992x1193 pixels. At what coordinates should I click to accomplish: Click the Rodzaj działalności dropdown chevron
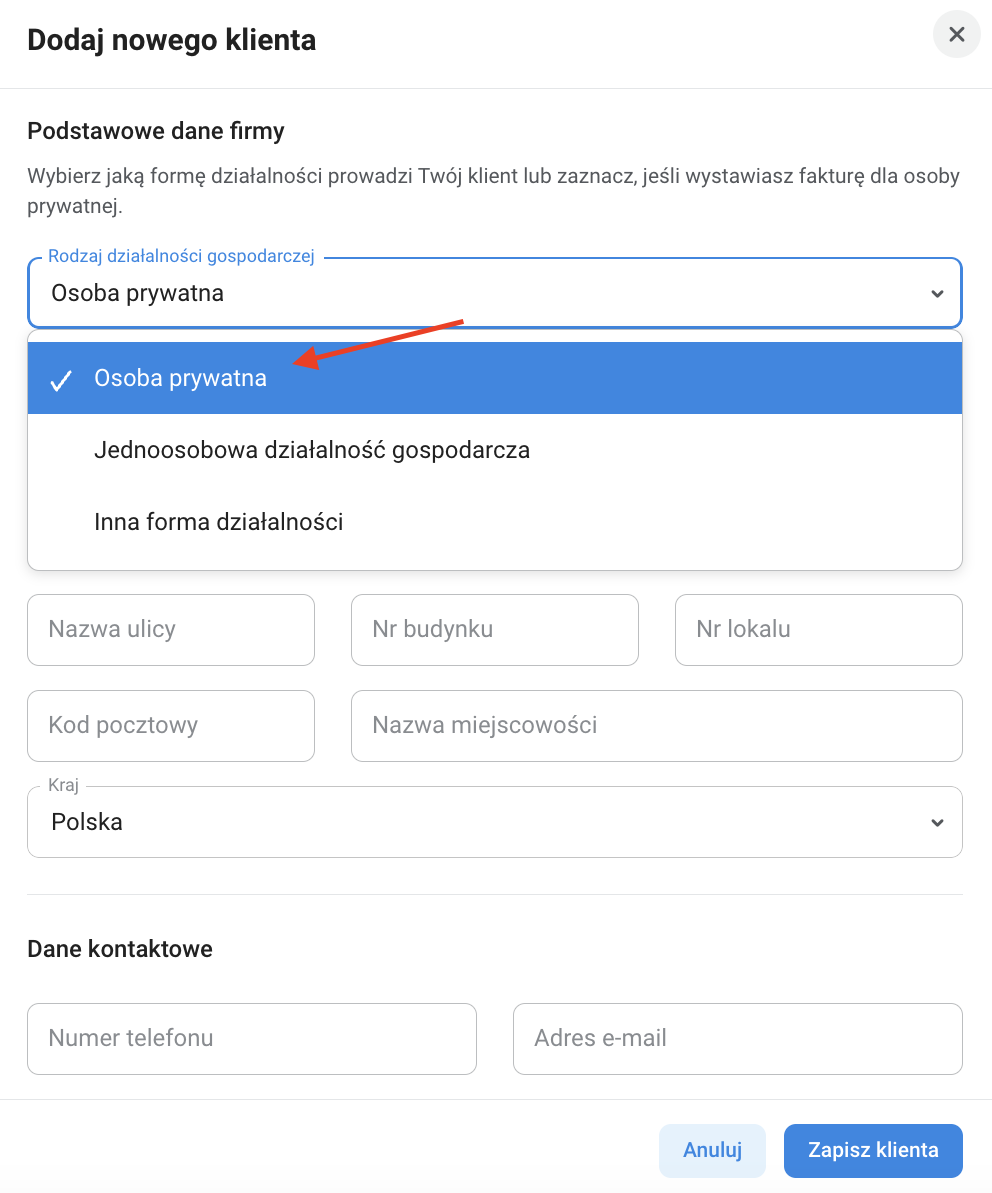coord(937,294)
